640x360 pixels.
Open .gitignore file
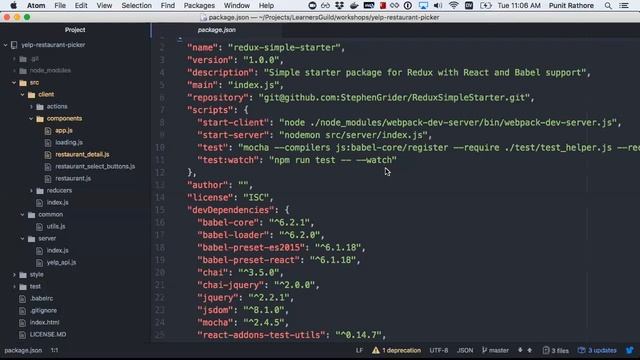click(43, 311)
